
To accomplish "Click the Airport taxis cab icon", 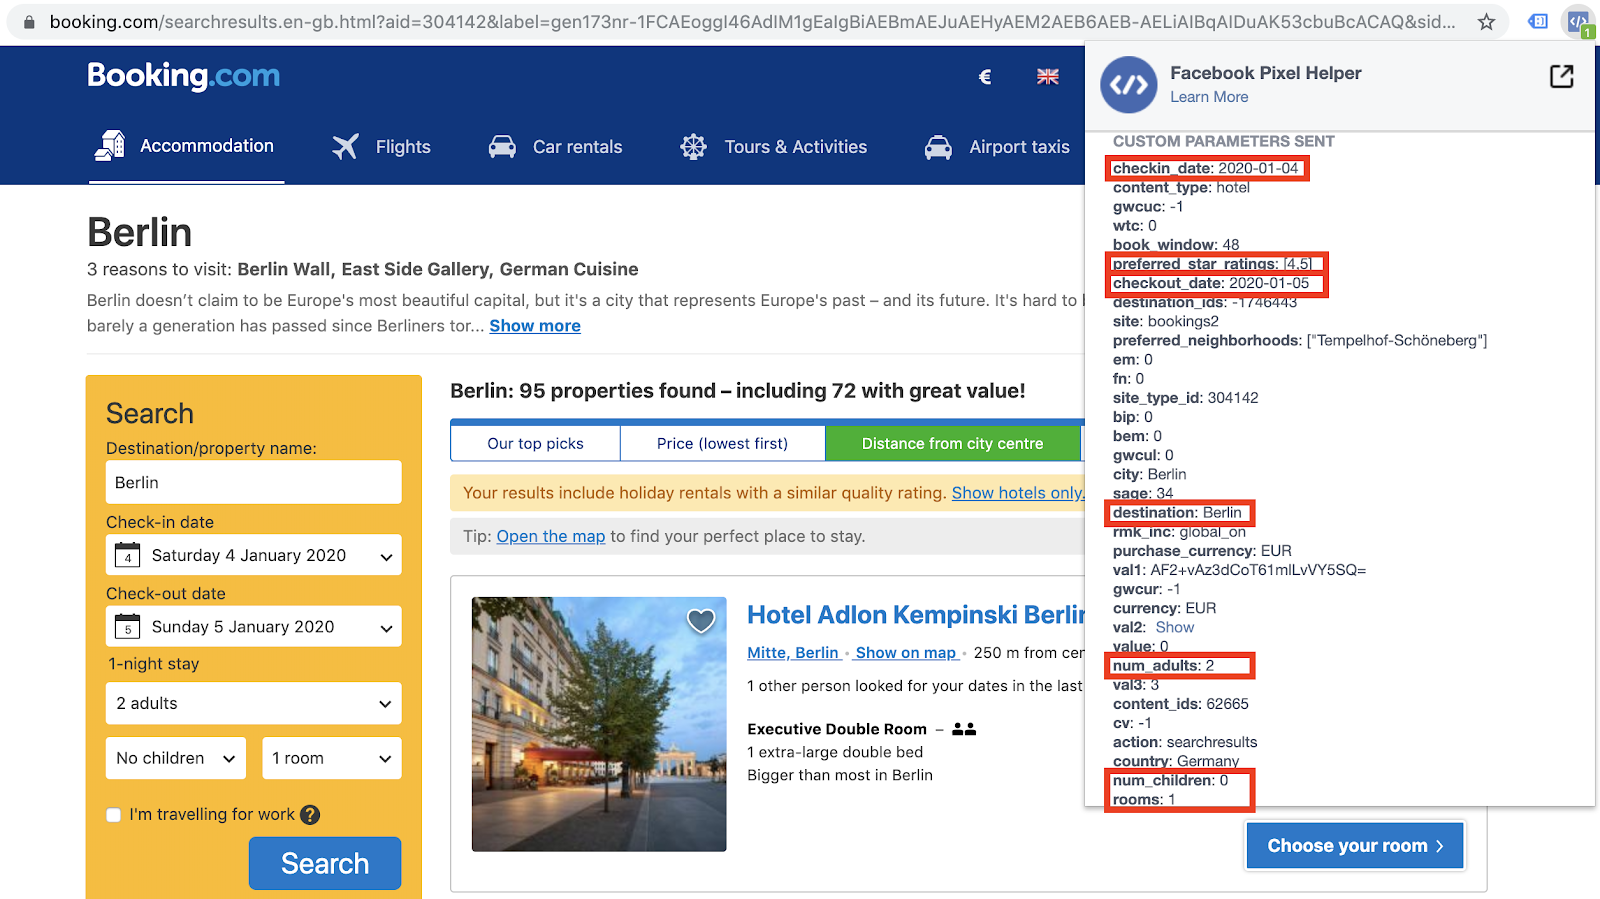I will (x=938, y=147).
